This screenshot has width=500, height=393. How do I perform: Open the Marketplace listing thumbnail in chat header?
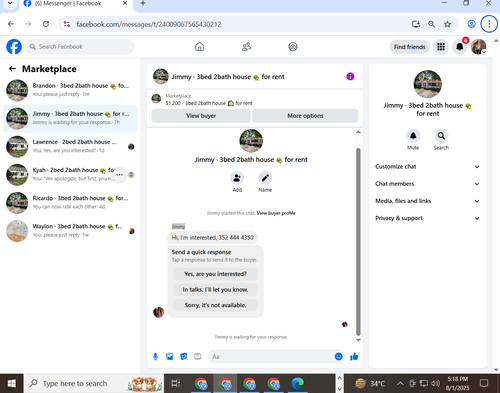tap(156, 99)
